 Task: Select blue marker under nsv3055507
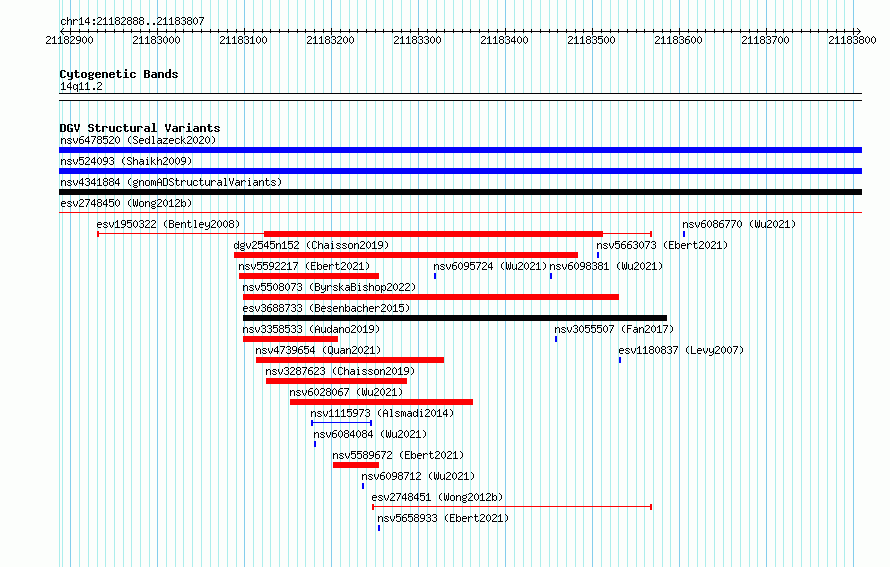tap(556, 339)
